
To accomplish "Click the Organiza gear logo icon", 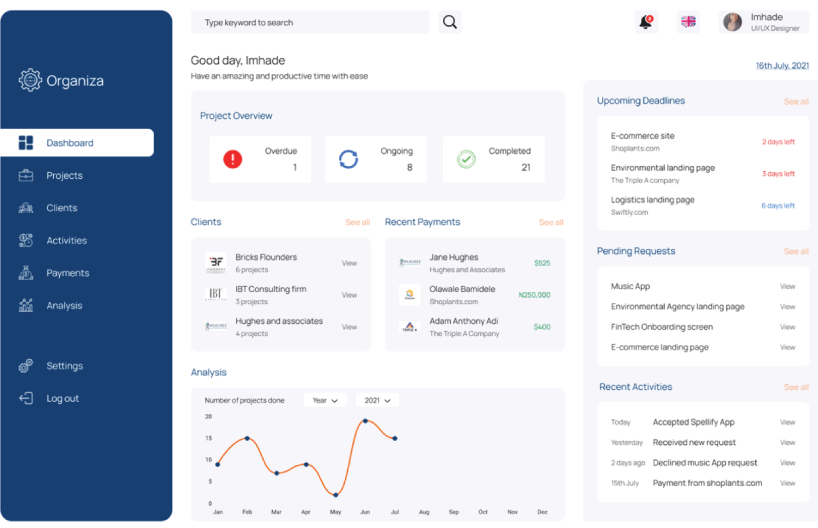I will pyautogui.click(x=30, y=80).
